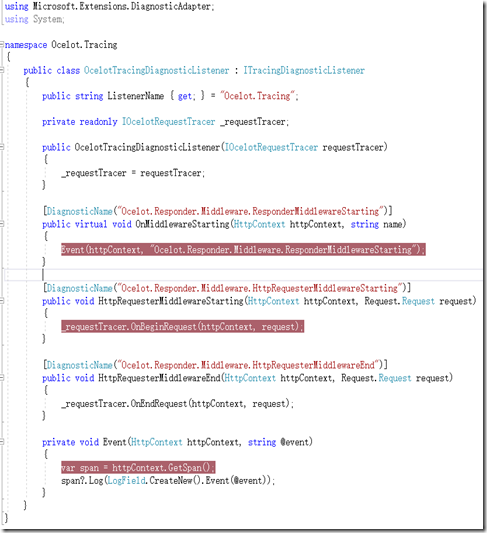Click the OnMiddlewareStarting method name
The height and width of the screenshot is (533, 487).
[182, 224]
